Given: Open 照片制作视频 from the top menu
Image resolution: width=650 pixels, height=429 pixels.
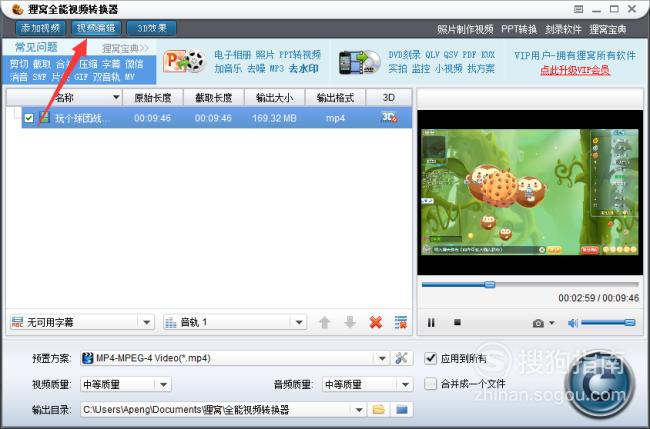Looking at the screenshot, I should coord(465,29).
